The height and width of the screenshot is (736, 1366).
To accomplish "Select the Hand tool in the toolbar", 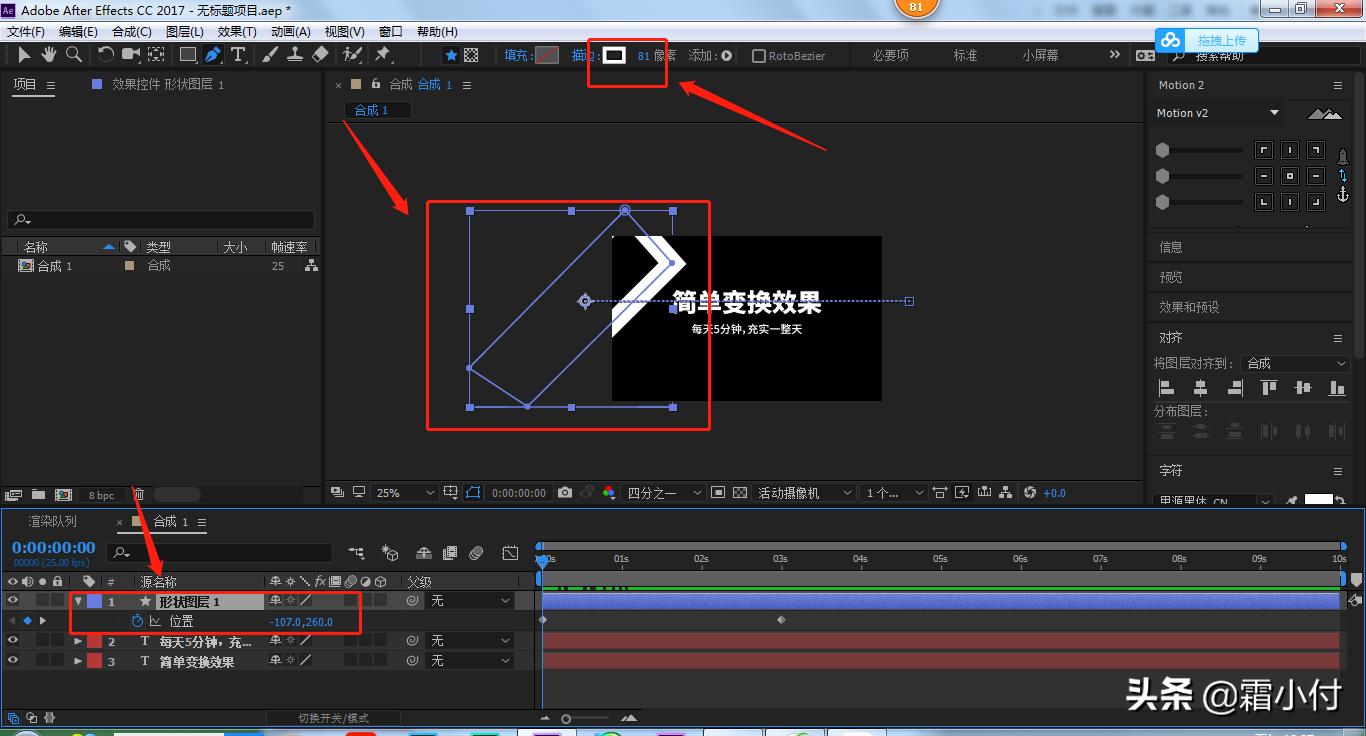I will pos(48,55).
